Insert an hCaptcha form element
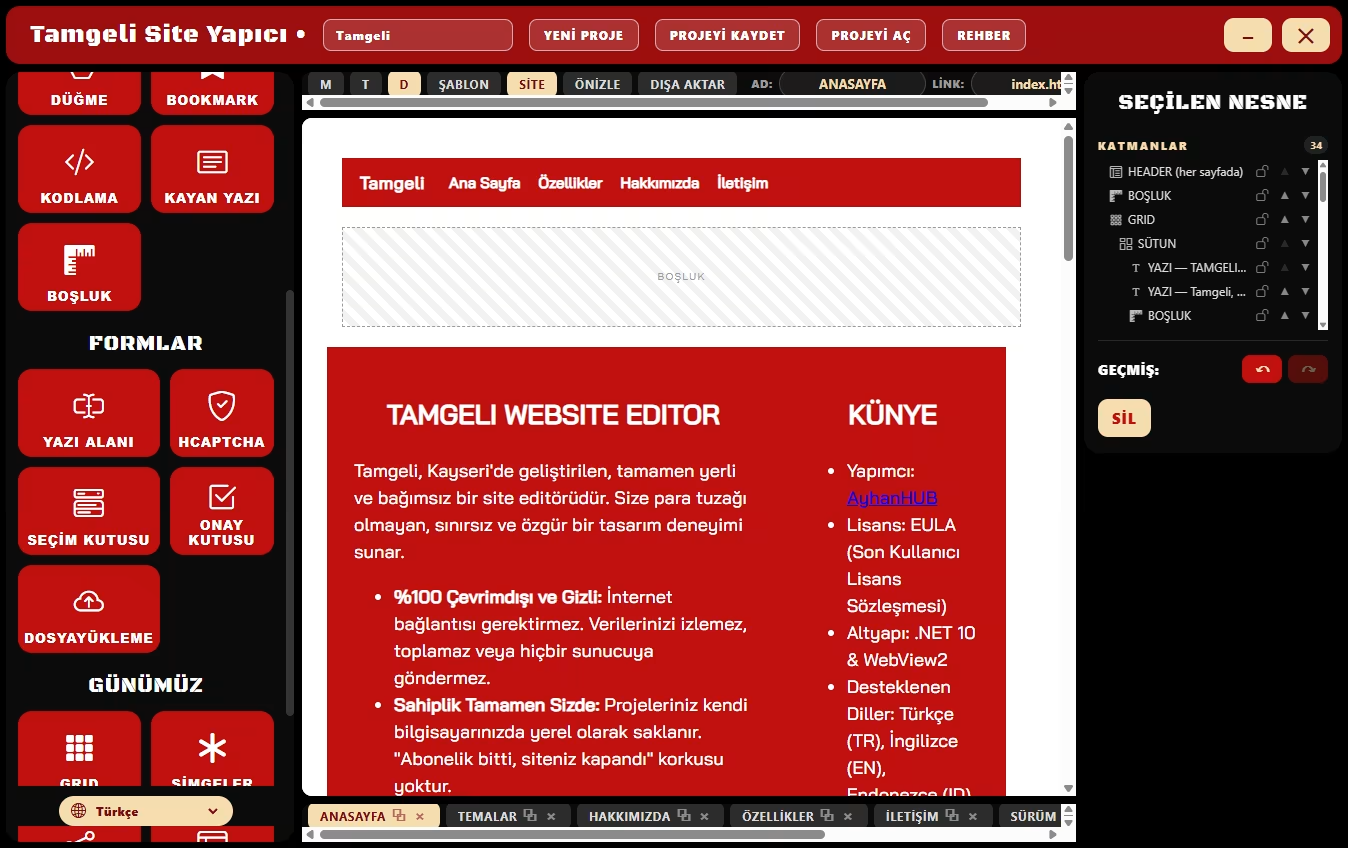The width and height of the screenshot is (1348, 848). pyautogui.click(x=222, y=413)
